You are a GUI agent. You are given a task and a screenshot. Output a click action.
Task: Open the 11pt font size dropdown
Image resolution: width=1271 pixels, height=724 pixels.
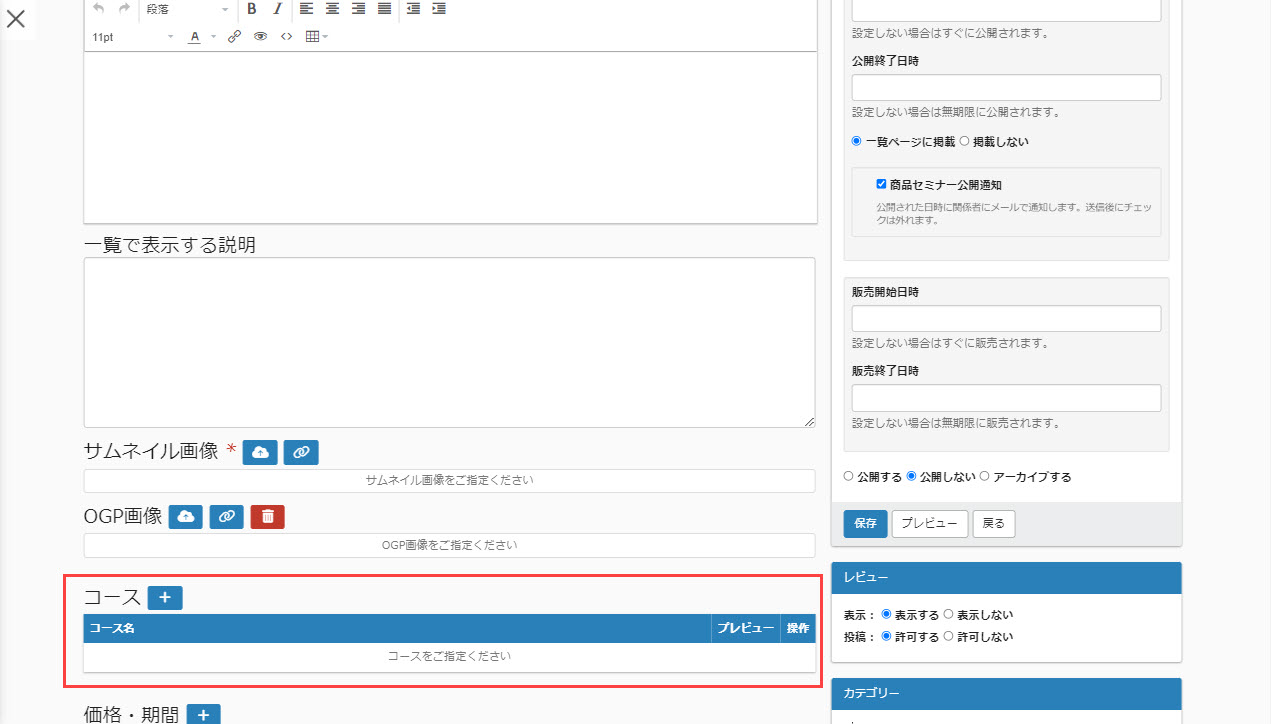(132, 37)
